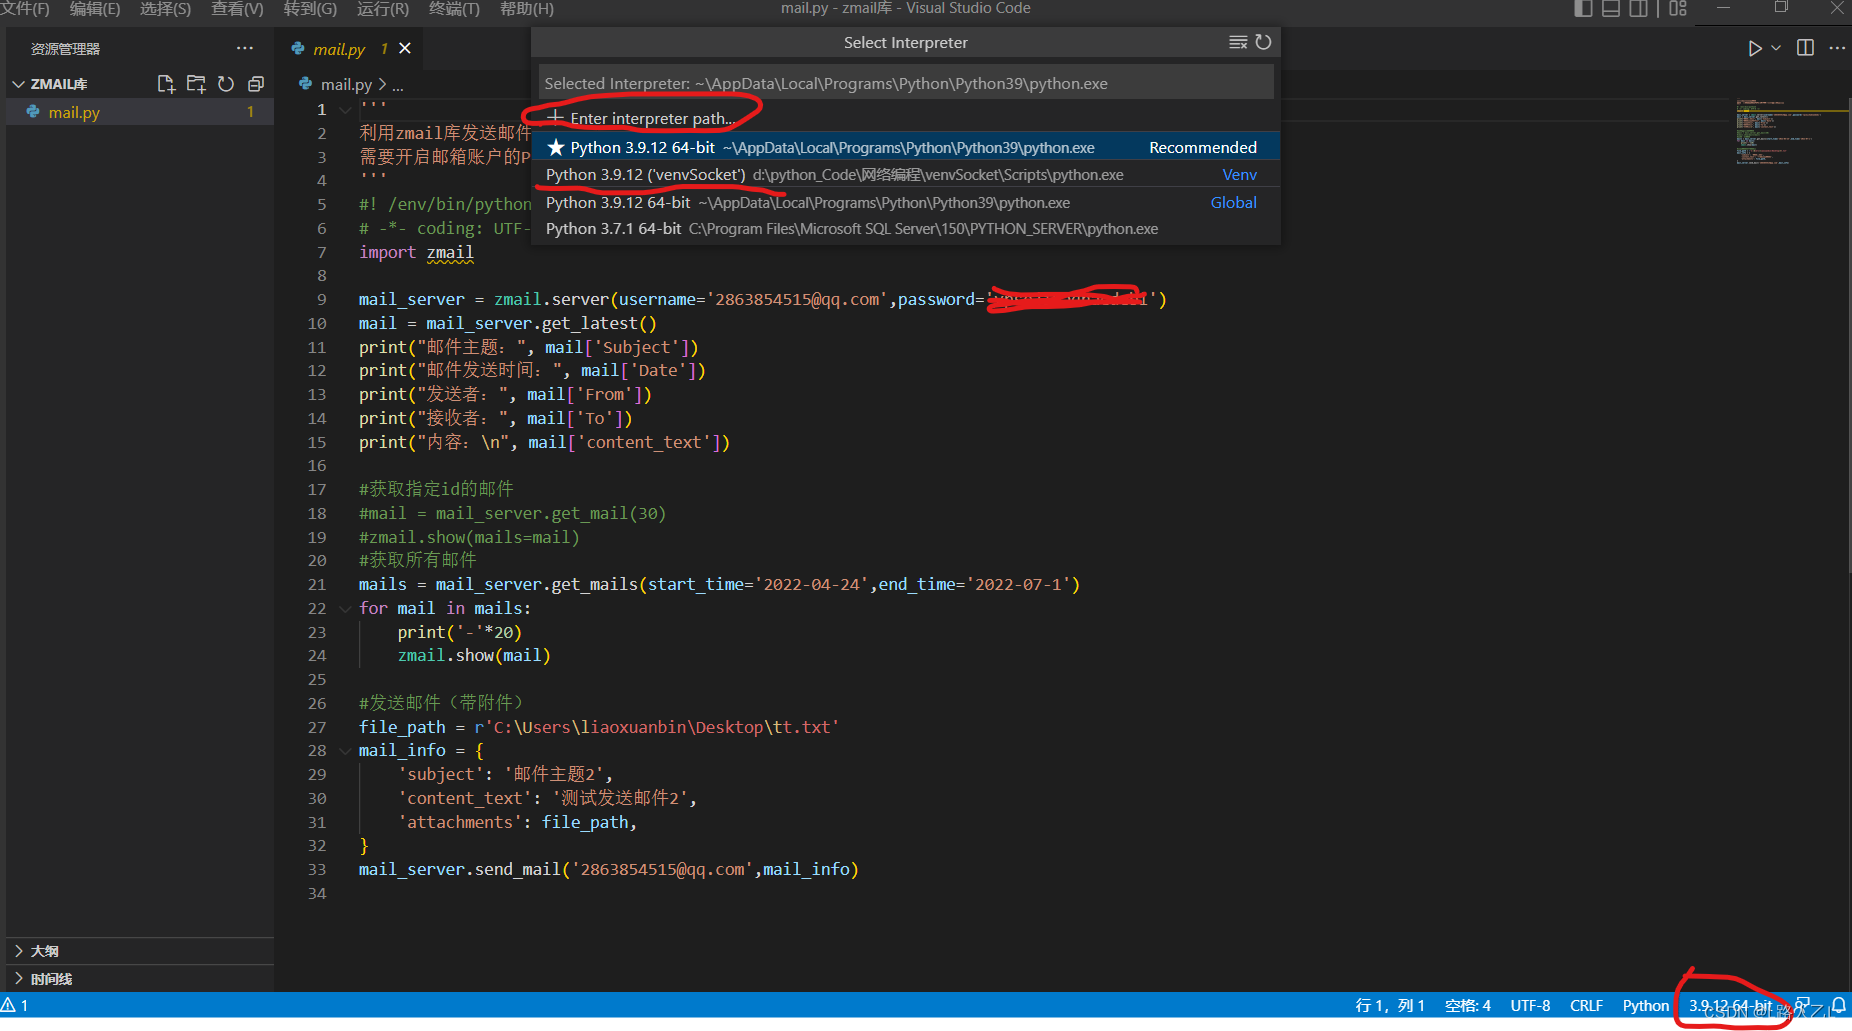Click line number 9 in the gutter
1852x1031 pixels.
(322, 299)
